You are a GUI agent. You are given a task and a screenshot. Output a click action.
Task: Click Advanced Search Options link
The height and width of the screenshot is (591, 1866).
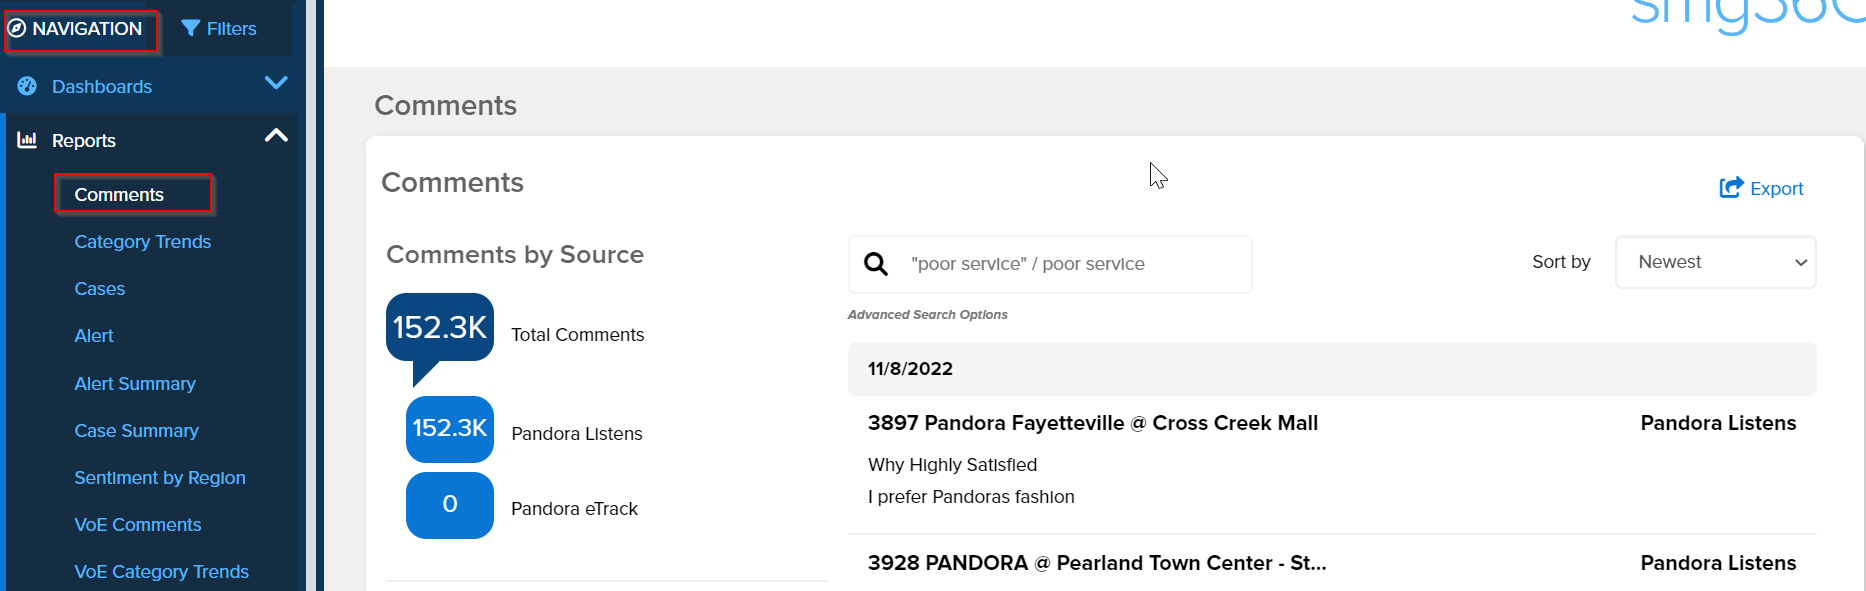coord(927,315)
